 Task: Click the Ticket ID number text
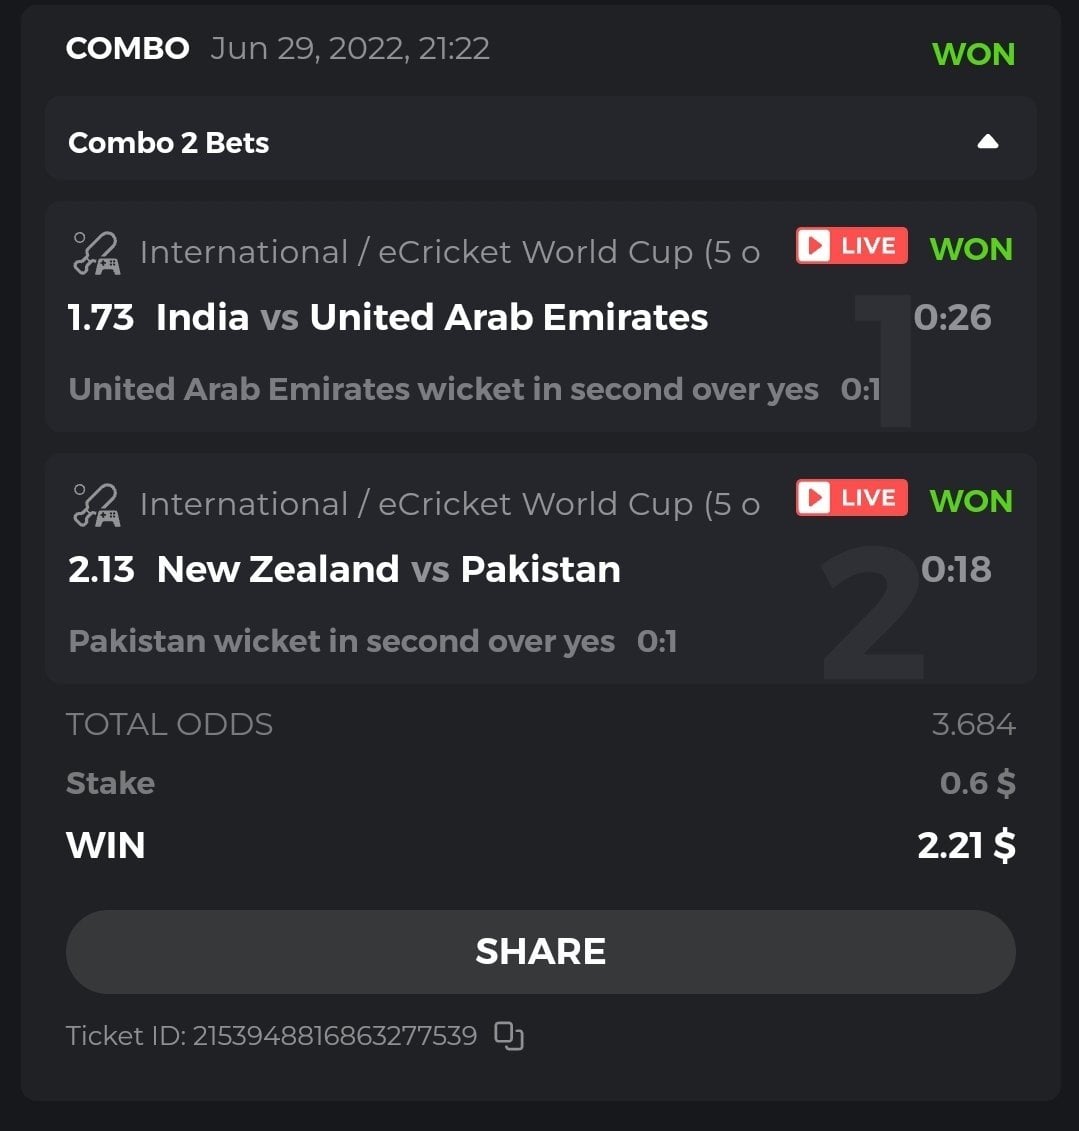334,1035
